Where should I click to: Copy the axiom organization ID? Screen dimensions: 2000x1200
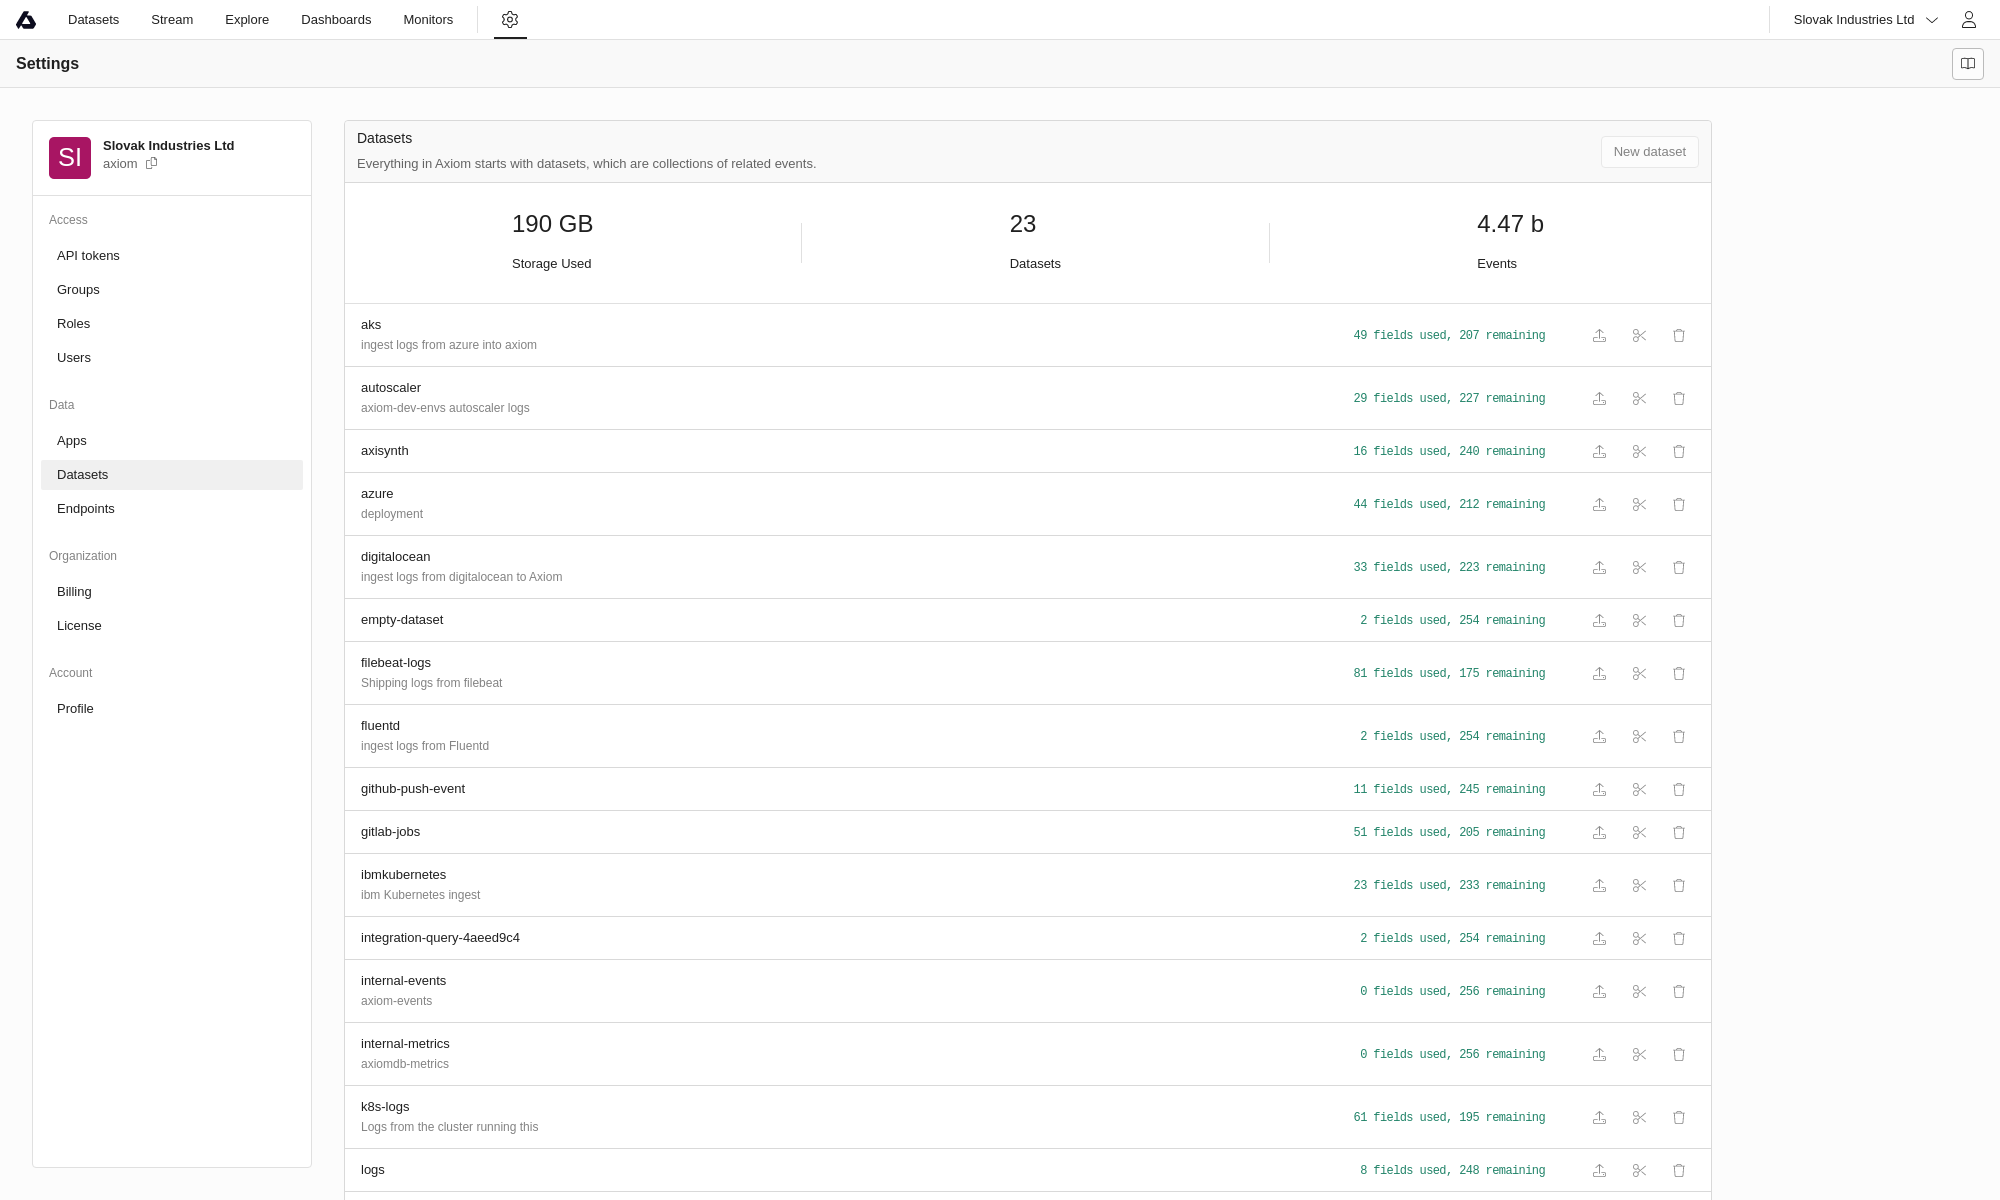click(152, 163)
